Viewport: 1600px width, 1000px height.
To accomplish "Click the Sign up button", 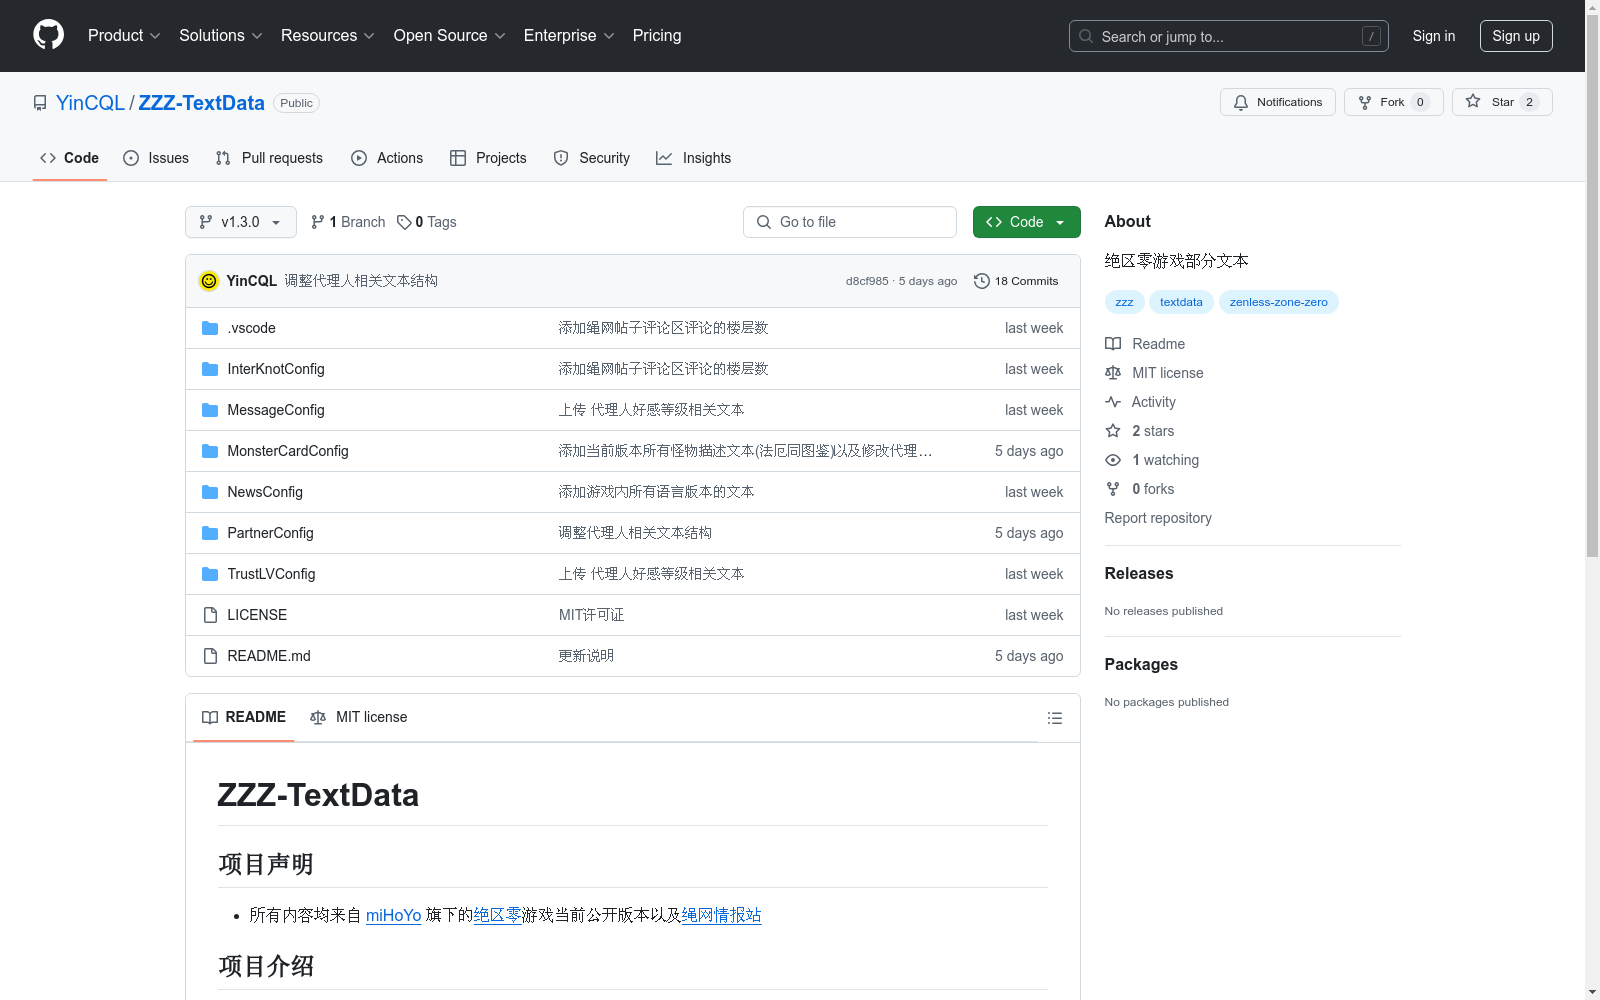I will pyautogui.click(x=1516, y=36).
